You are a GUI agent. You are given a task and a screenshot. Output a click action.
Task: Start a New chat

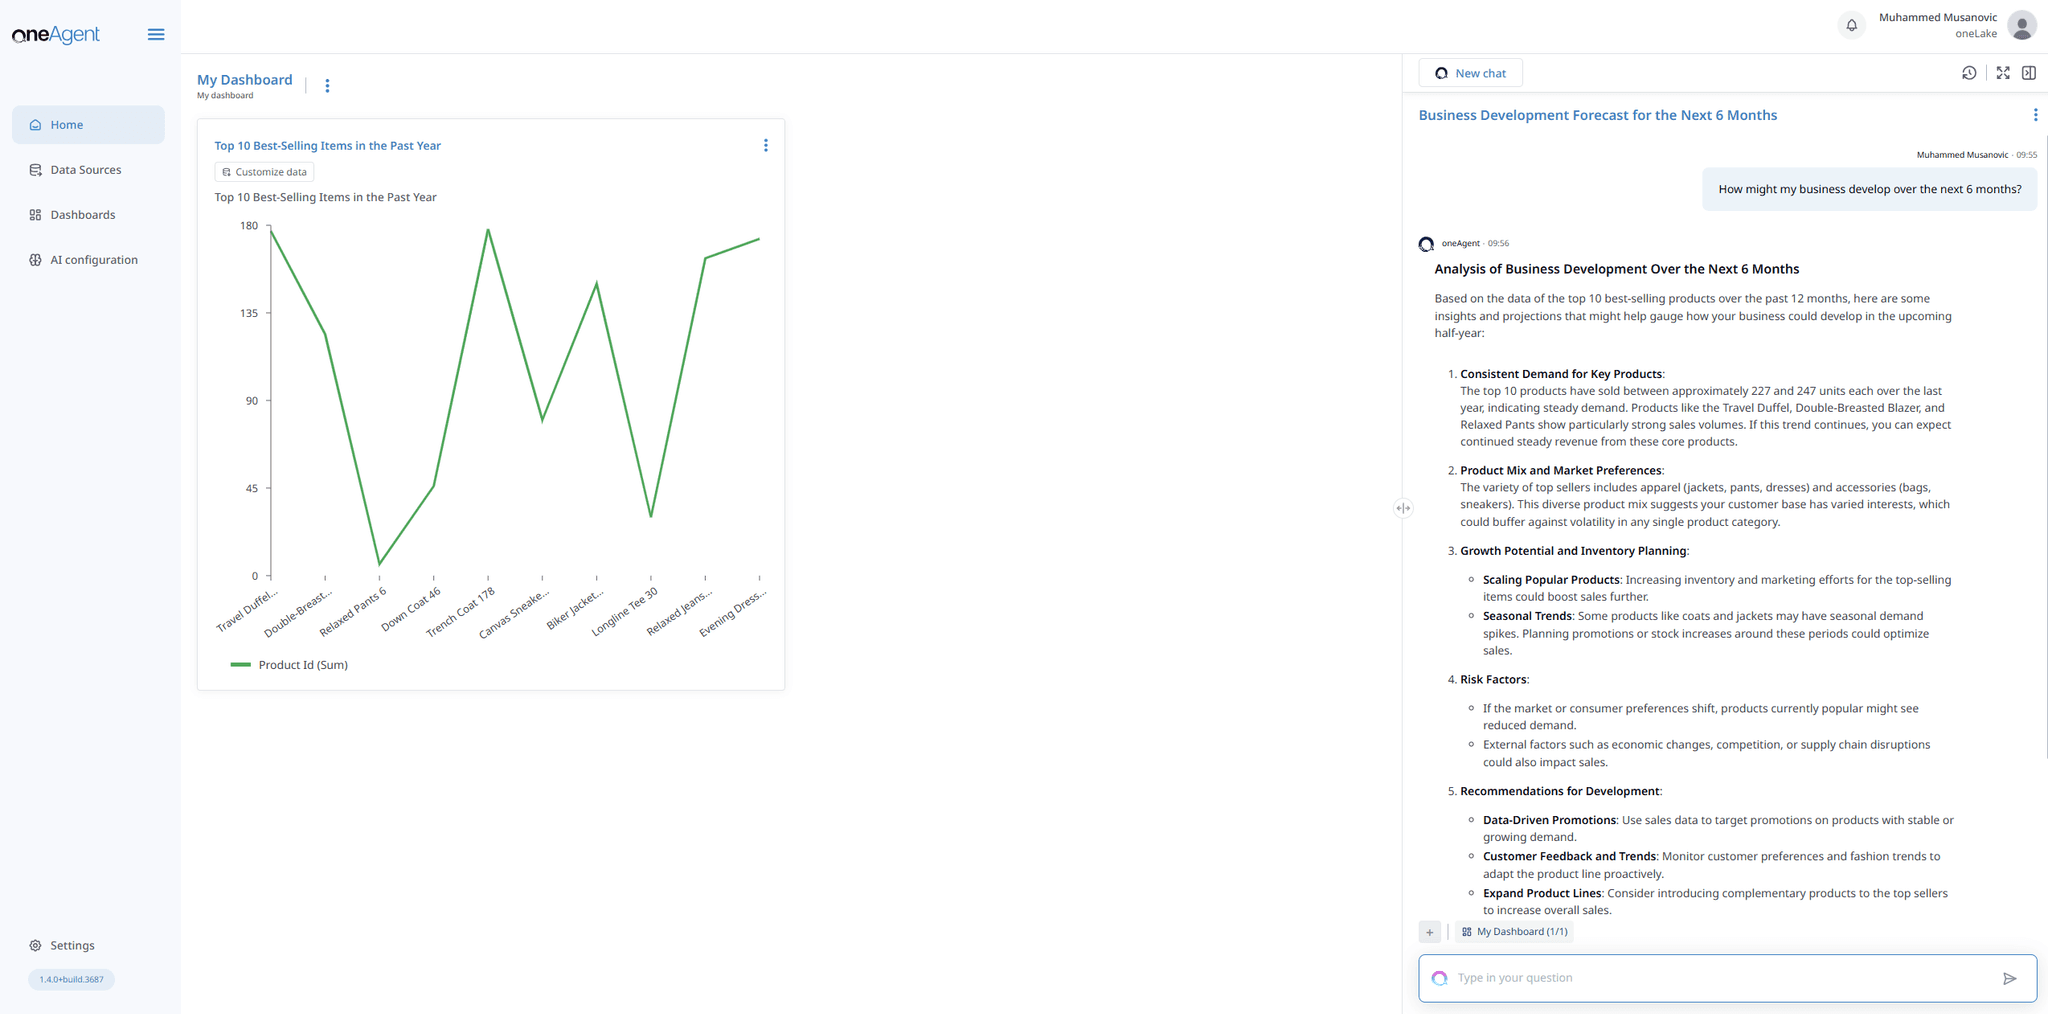coord(1470,73)
